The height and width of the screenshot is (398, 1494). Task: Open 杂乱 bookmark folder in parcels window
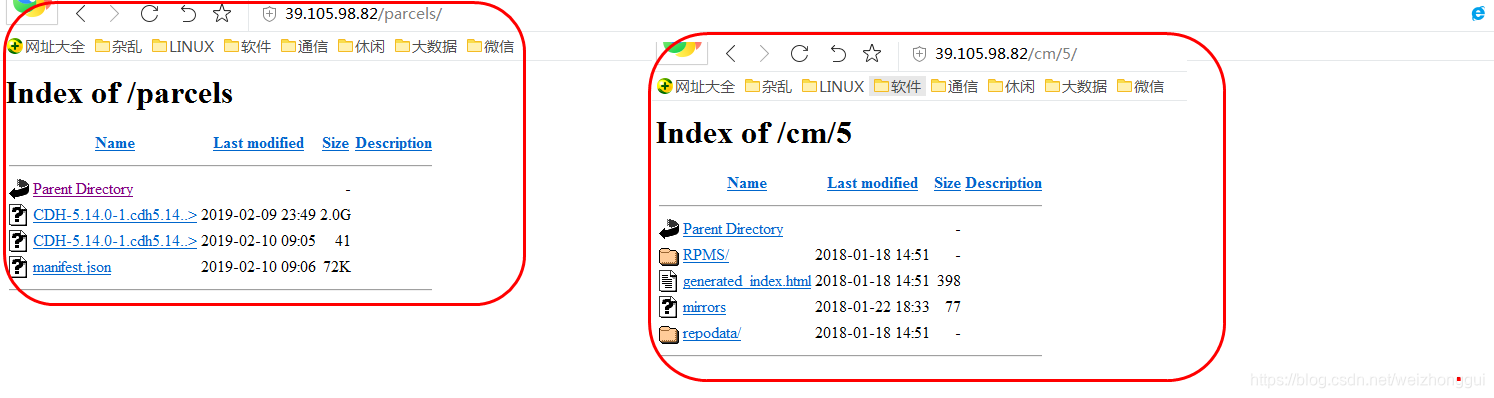118,46
